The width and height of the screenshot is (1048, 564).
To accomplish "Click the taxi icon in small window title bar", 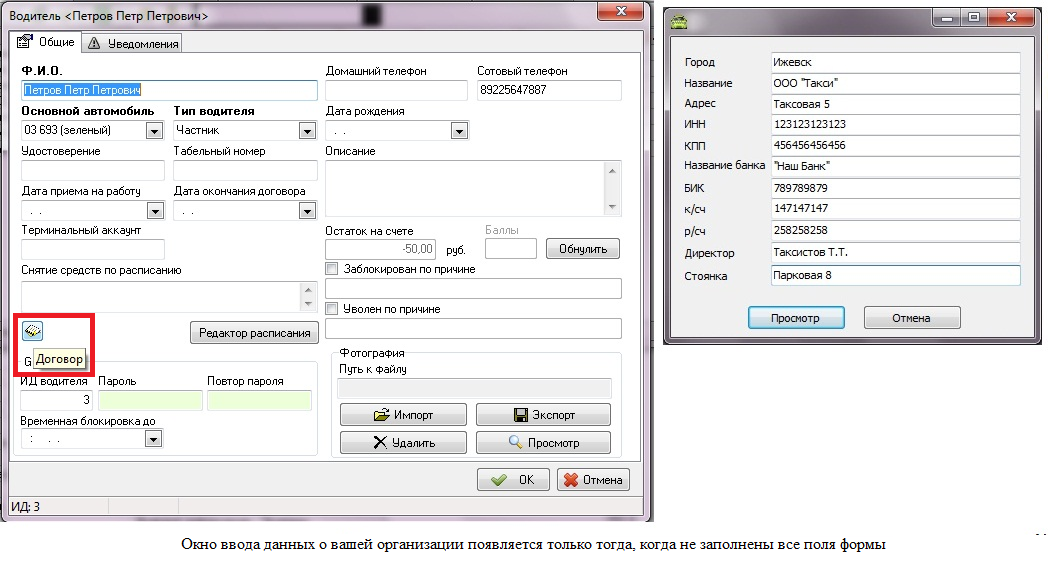I will (x=679, y=18).
